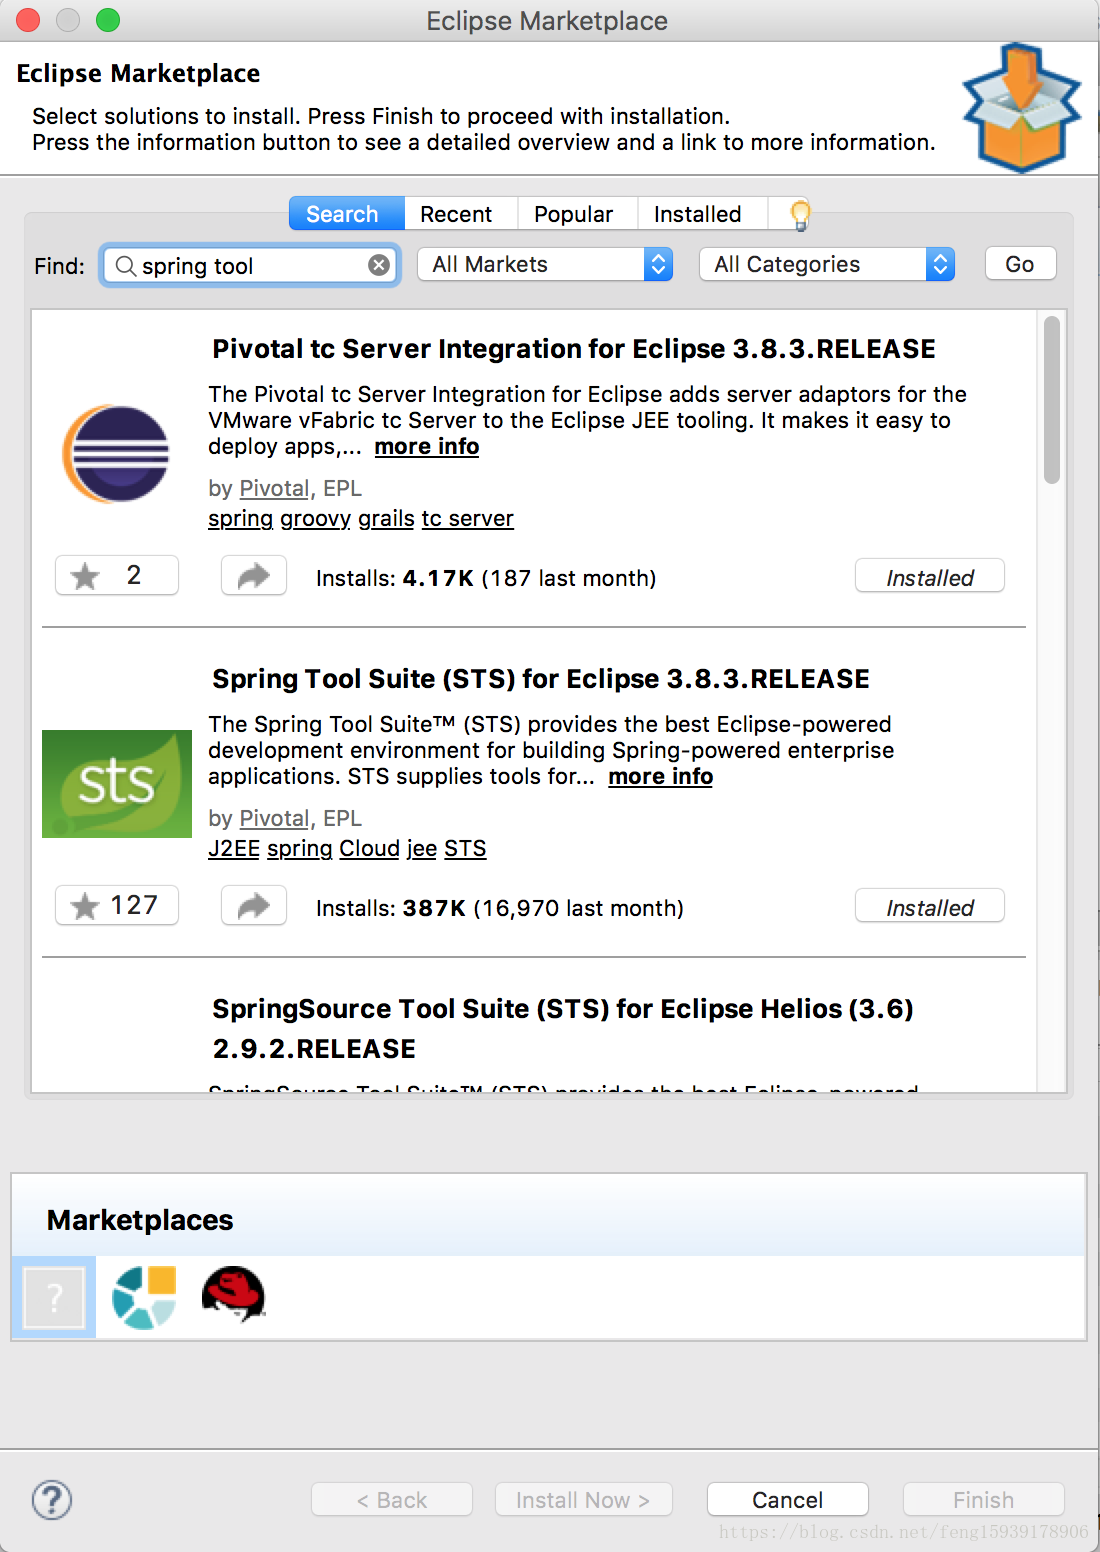The height and width of the screenshot is (1552, 1100).
Task: Favorite Pivotal tc Server with 2 stars
Action: [x=117, y=575]
